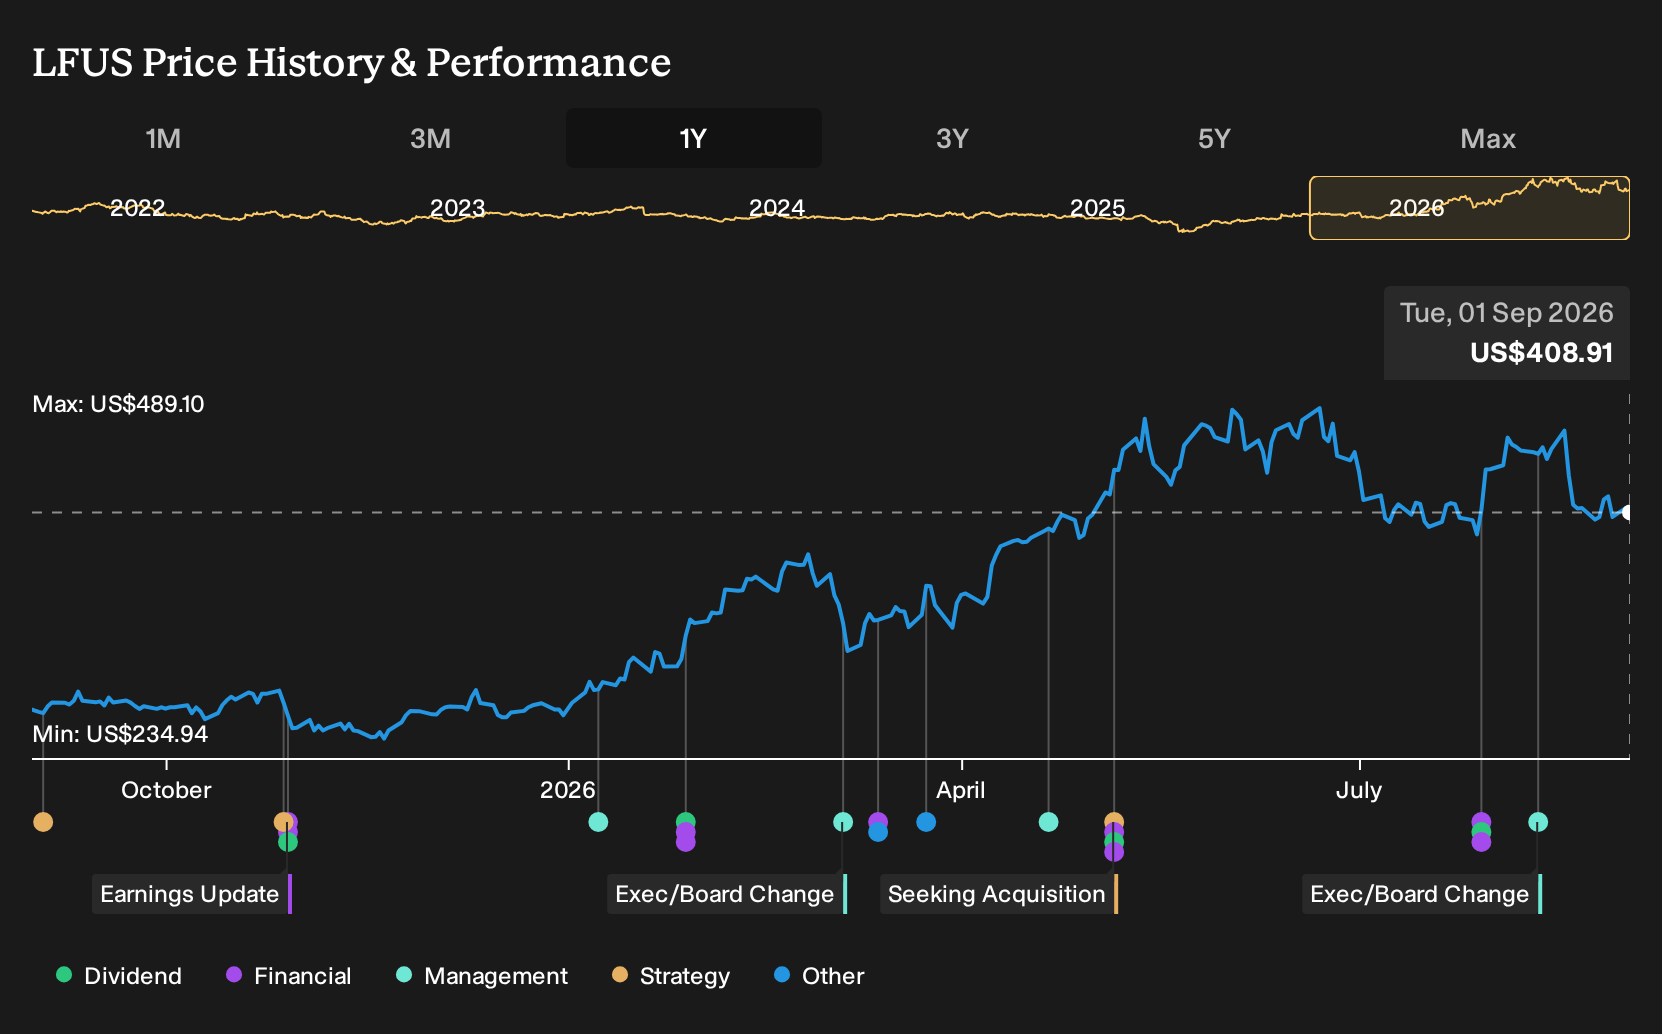The width and height of the screenshot is (1662, 1034).
Task: Toggle the Financial legend filter
Action: (x=289, y=976)
